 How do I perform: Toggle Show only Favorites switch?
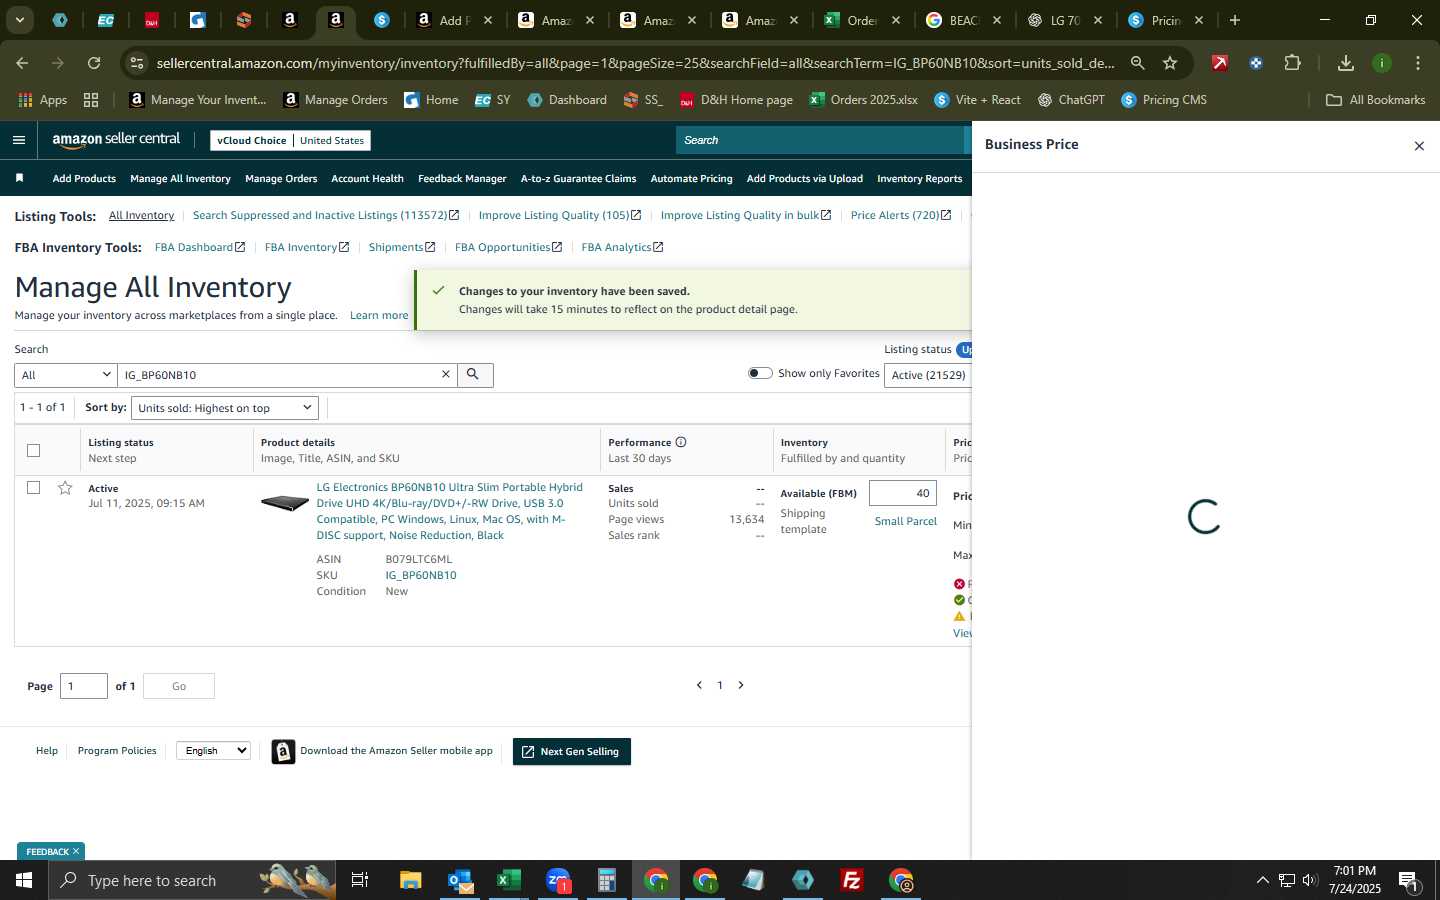(x=760, y=373)
